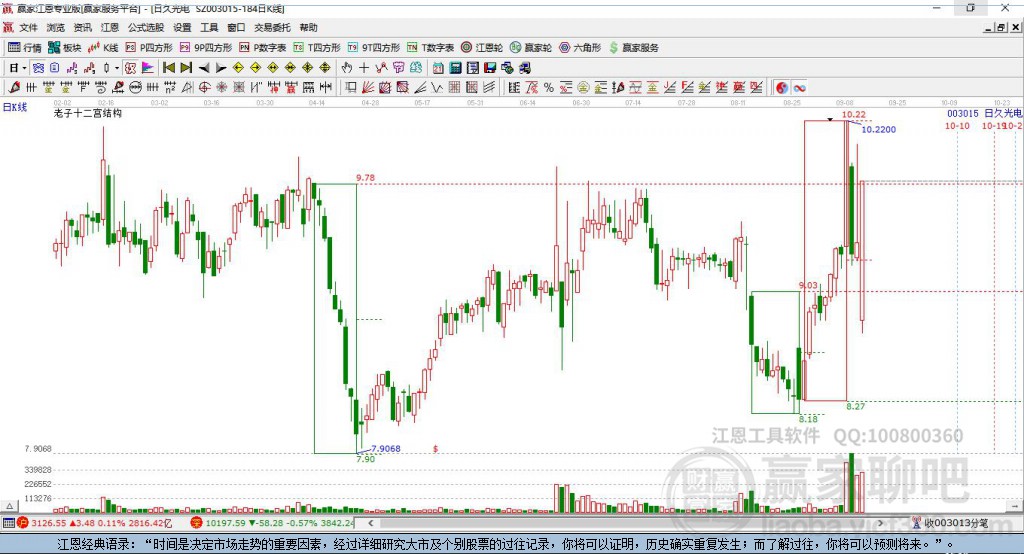The image size is (1024, 554).
Task: Select the red pencil drawing tool
Action: (14, 88)
